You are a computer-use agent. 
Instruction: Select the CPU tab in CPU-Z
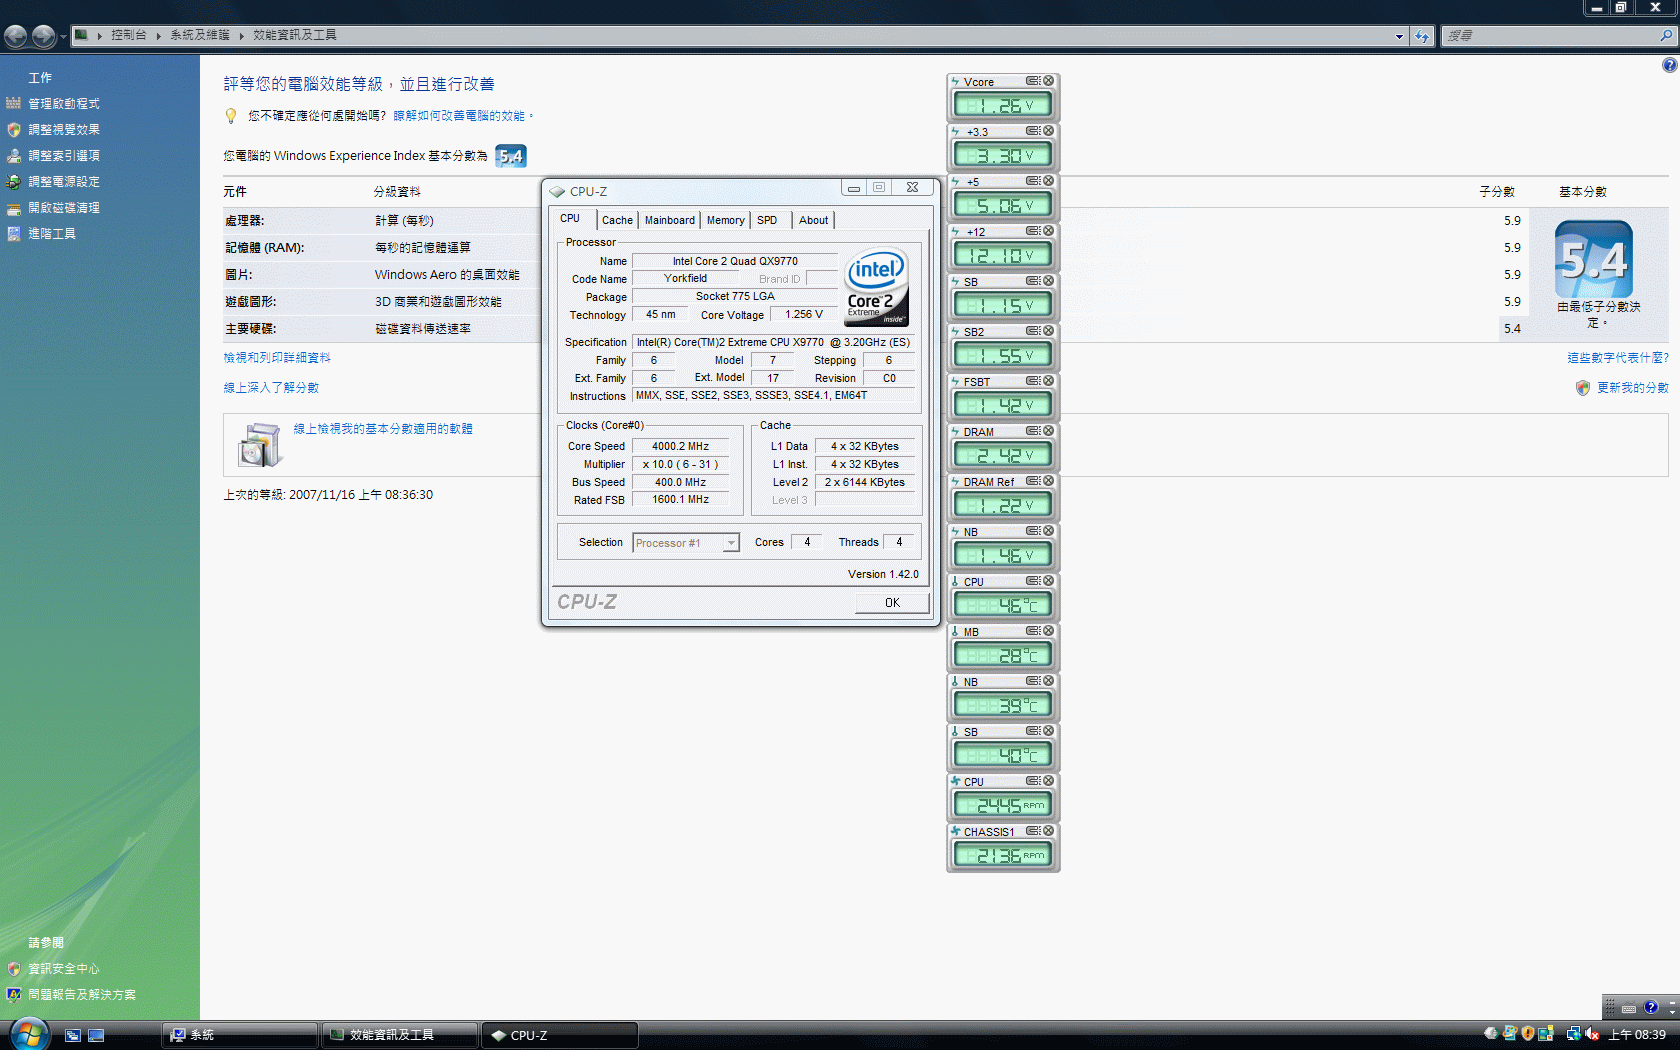pos(570,218)
